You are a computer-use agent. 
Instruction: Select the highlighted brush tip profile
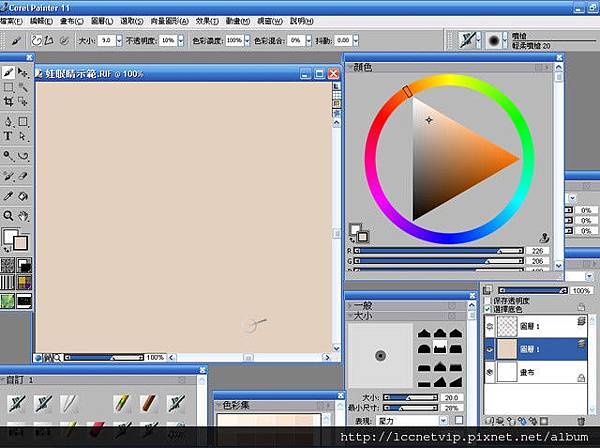[440, 347]
